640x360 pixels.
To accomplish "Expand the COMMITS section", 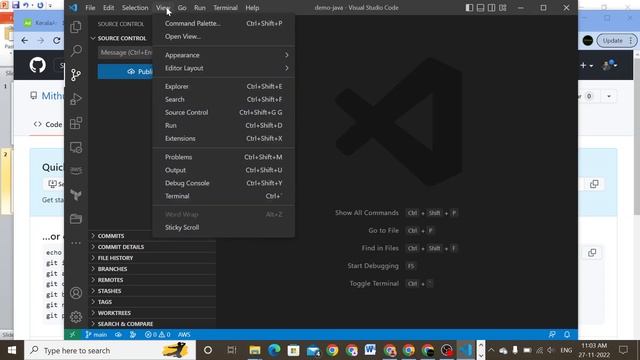I will [152, 236].
